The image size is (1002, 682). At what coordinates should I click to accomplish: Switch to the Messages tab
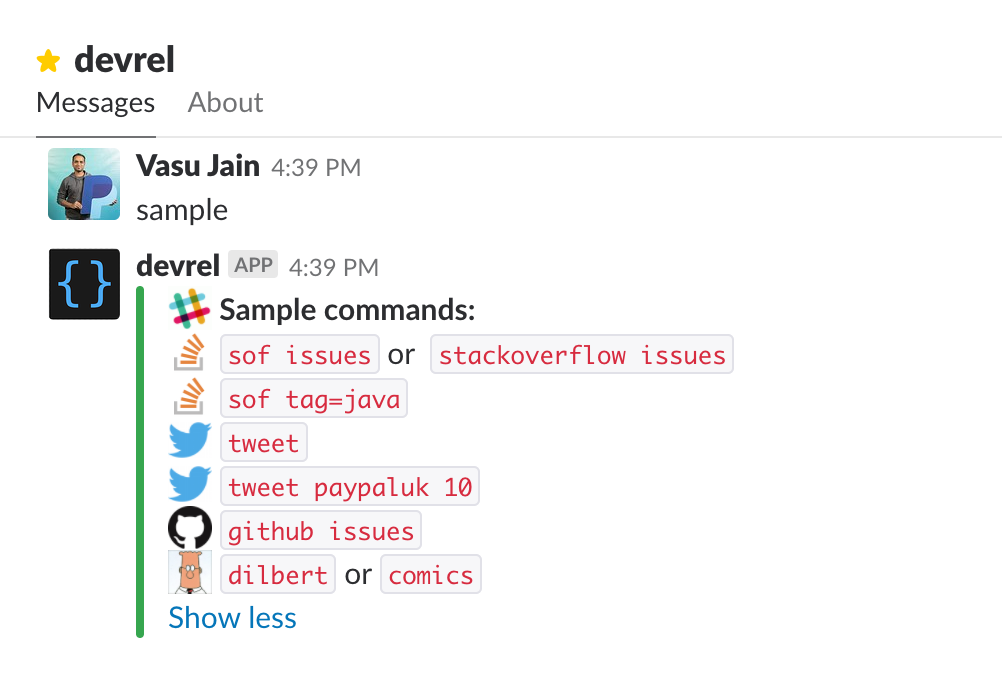click(x=95, y=103)
